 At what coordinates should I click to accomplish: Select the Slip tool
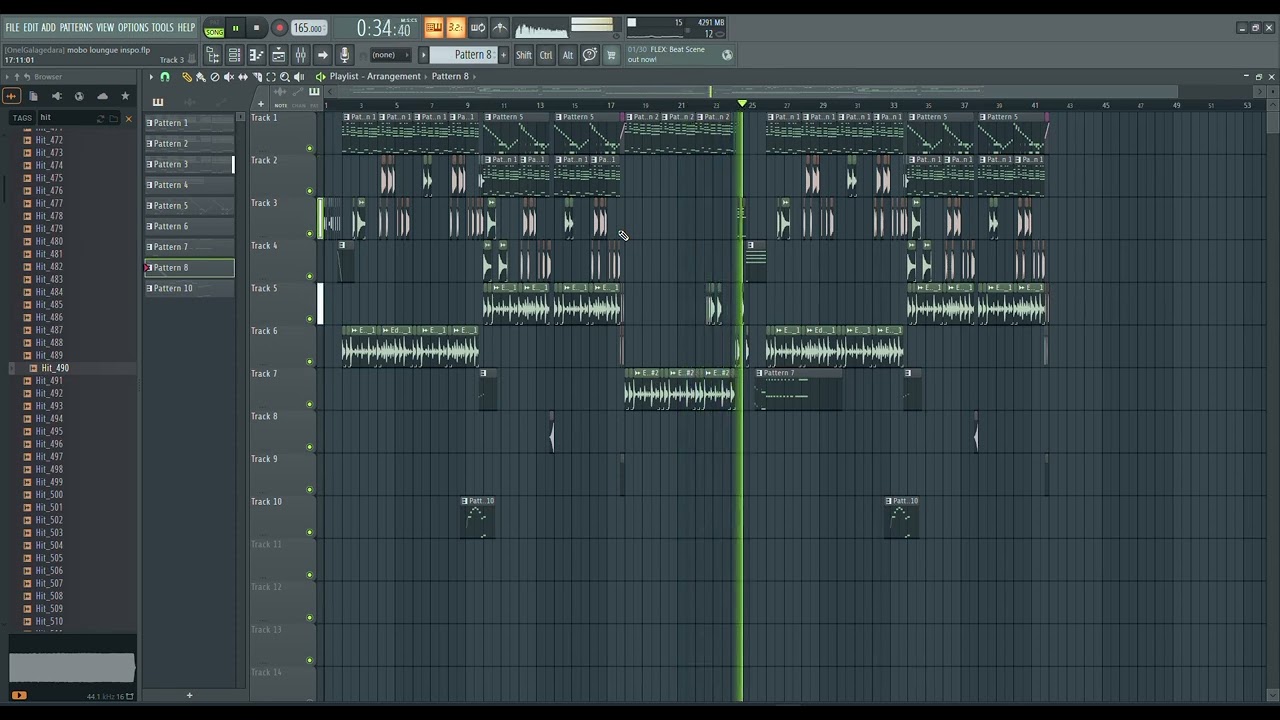pyautogui.click(x=242, y=77)
